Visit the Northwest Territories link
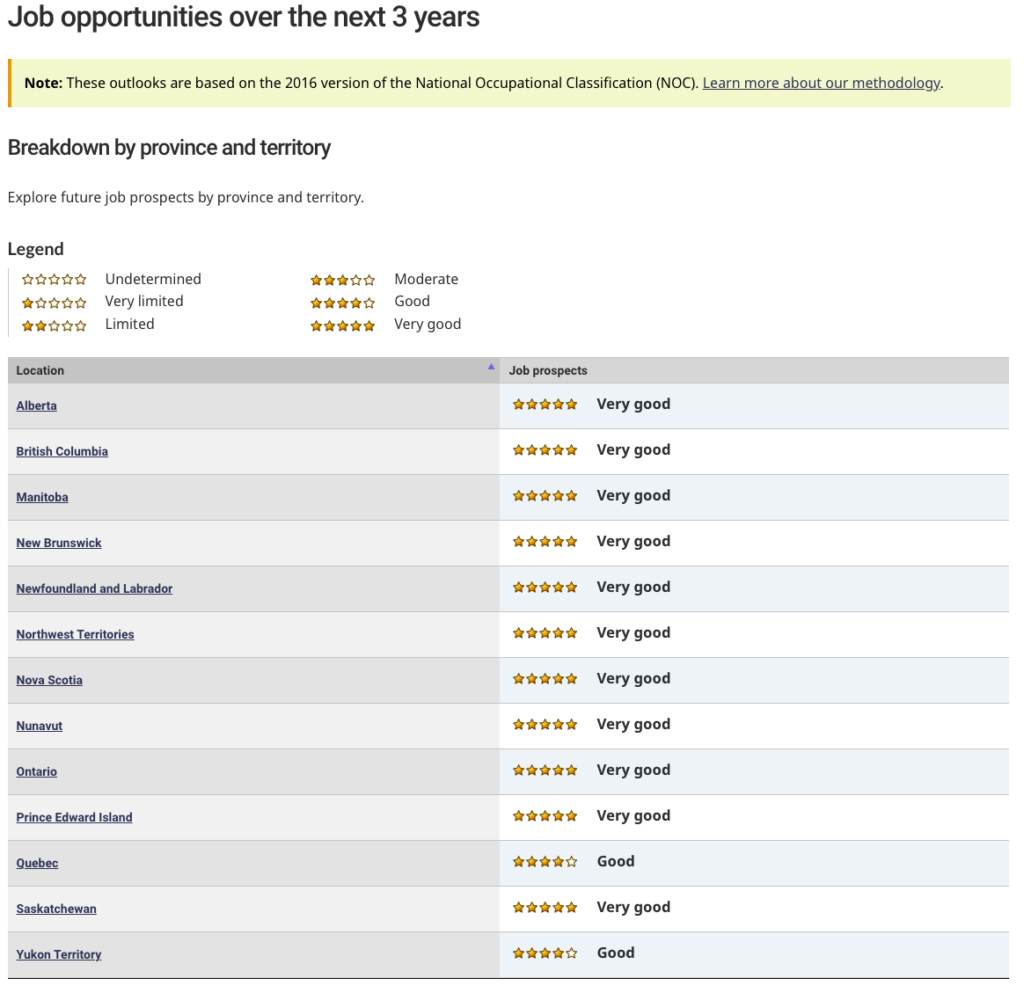The height and width of the screenshot is (986, 1024). 75,635
